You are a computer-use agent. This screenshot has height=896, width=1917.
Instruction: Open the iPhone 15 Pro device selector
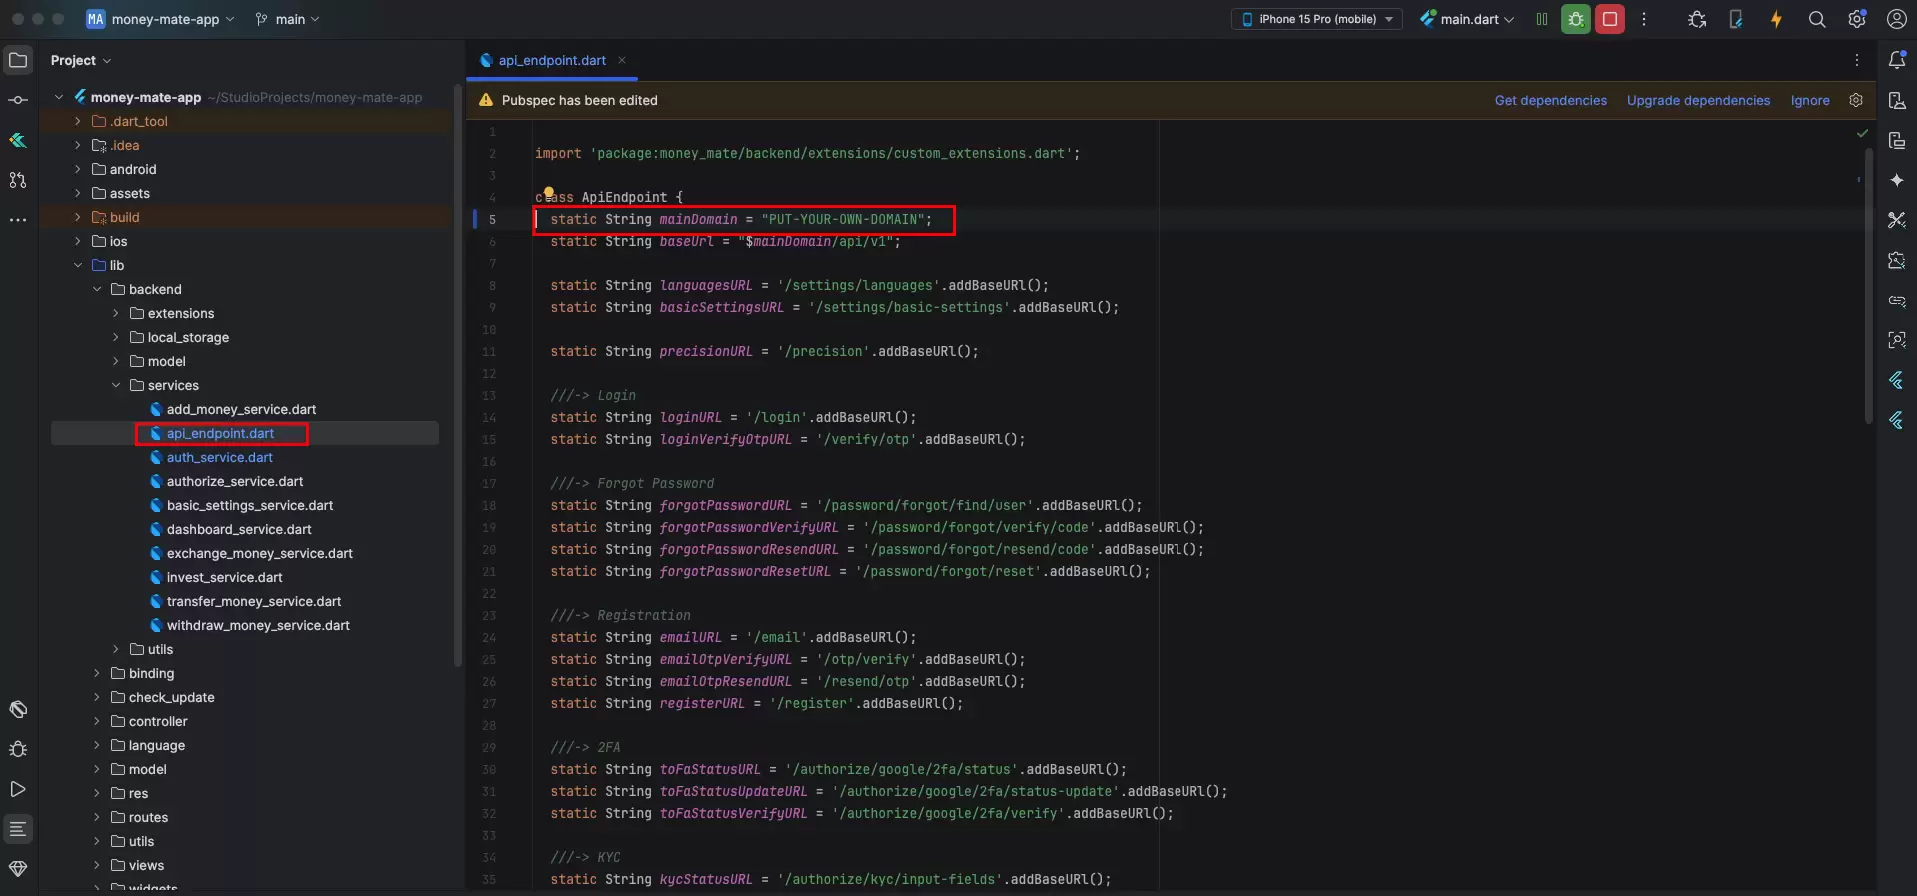coord(1317,19)
